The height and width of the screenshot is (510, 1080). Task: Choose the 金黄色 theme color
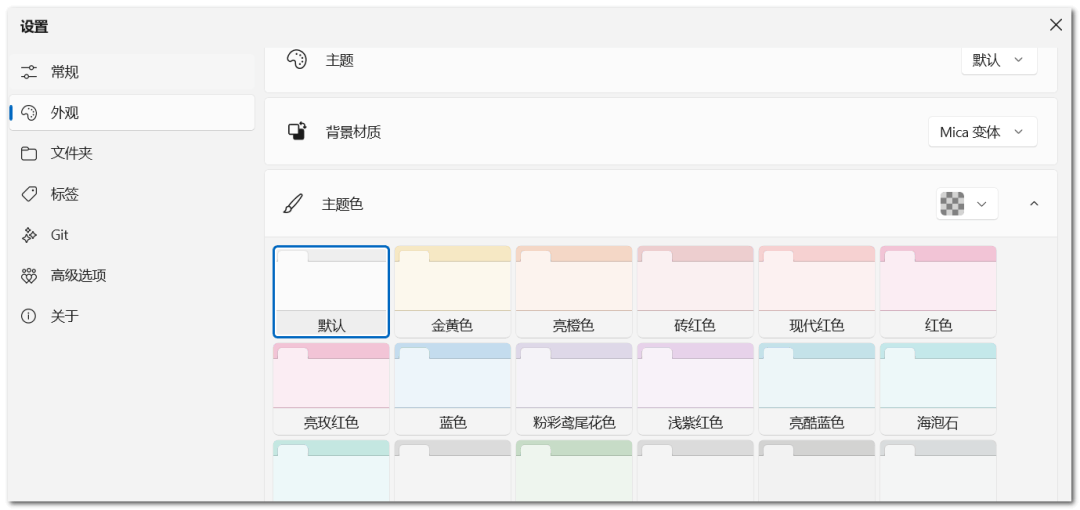[x=452, y=291]
